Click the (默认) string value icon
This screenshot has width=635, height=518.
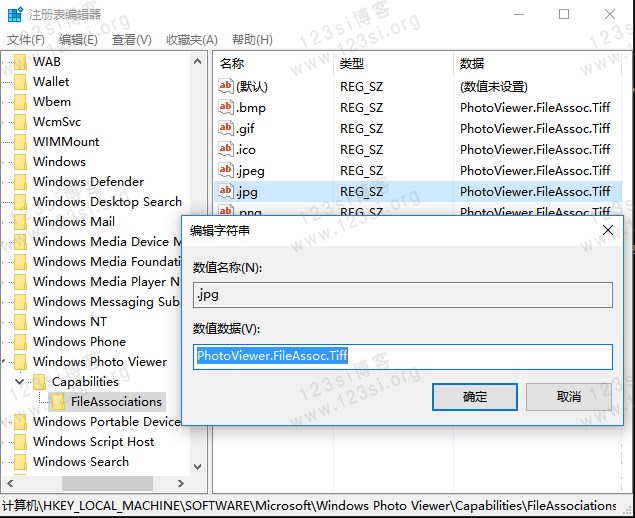tap(226, 86)
